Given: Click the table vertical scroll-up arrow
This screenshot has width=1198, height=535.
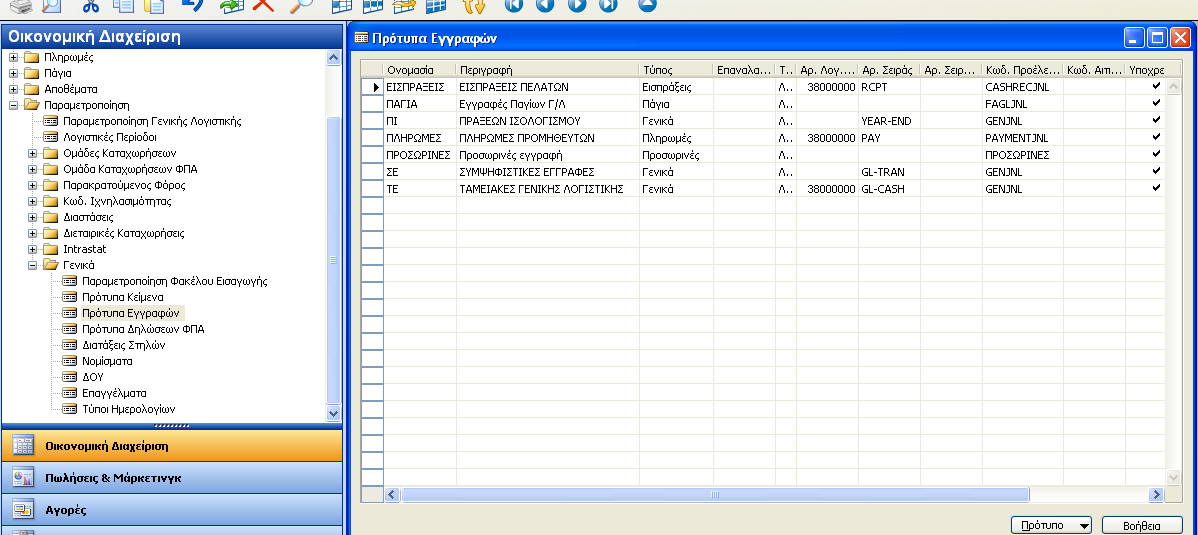Looking at the screenshot, I should click(x=1174, y=87).
